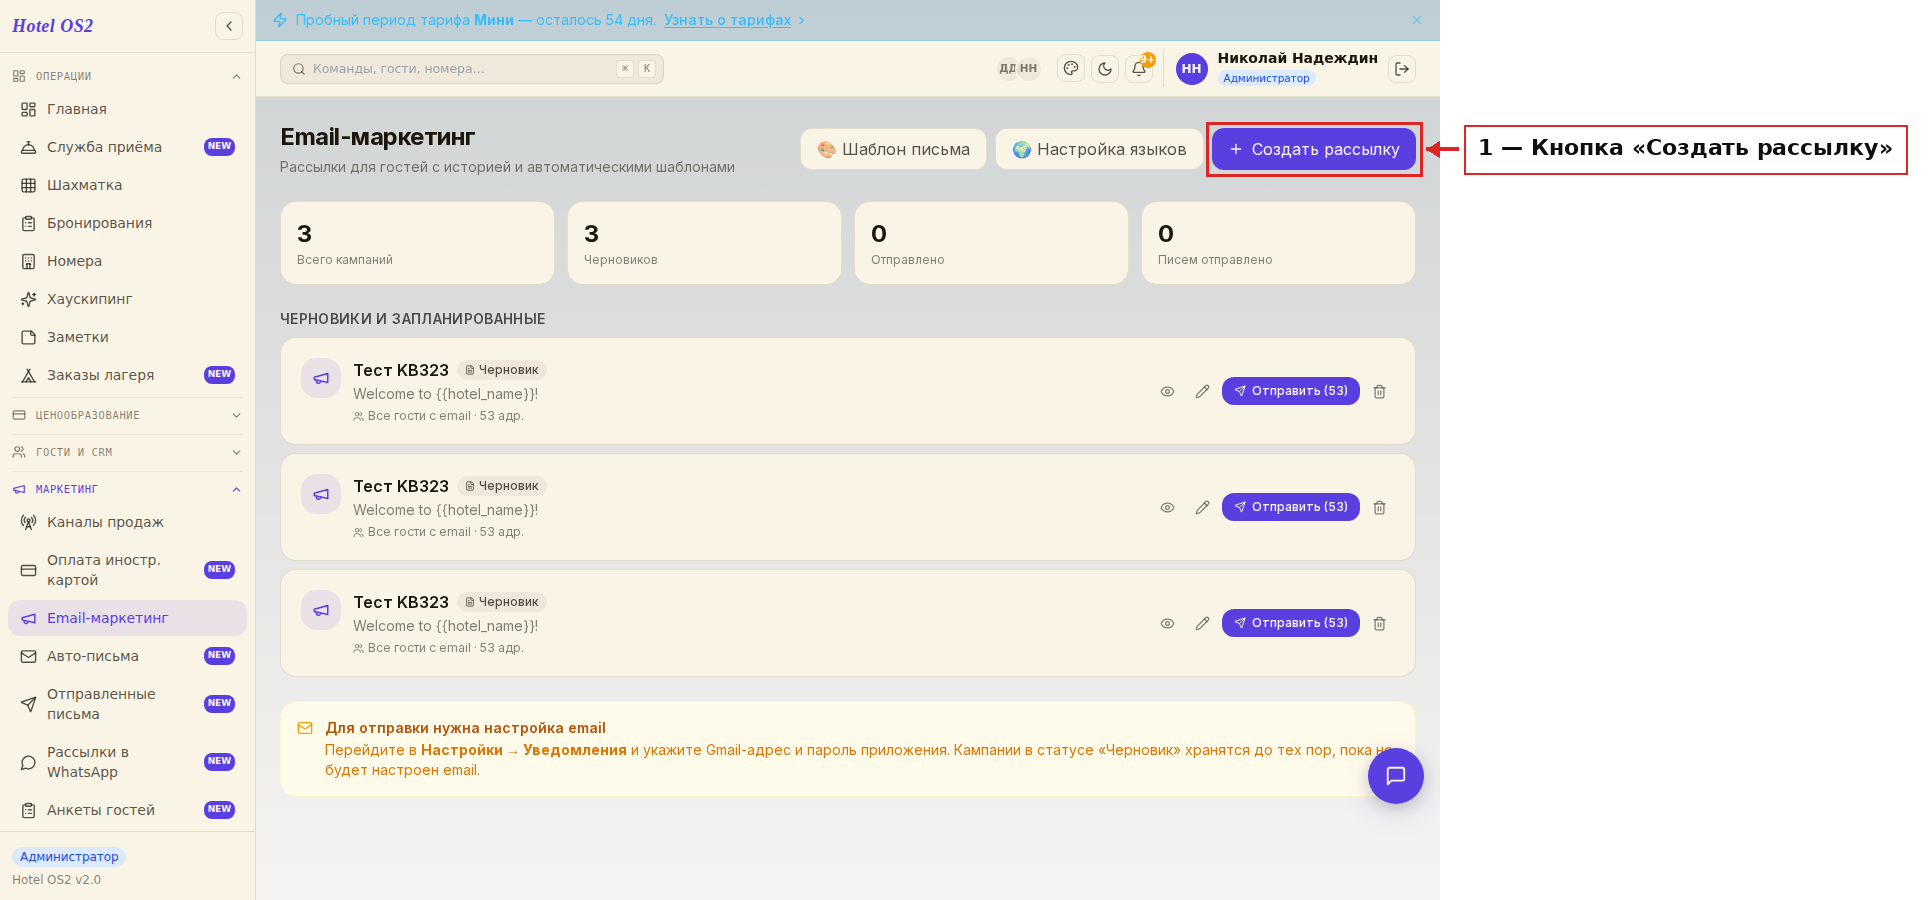Preview the first Тест KB323 draft
Screen dimensions: 1931x900
[x=1167, y=392]
